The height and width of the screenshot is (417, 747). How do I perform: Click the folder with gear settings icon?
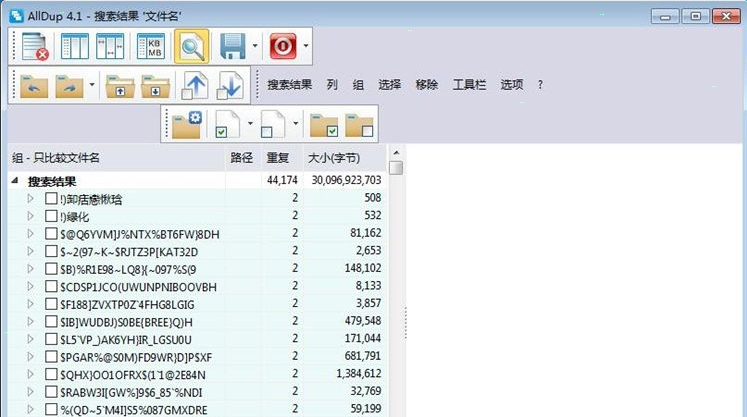pyautogui.click(x=186, y=125)
